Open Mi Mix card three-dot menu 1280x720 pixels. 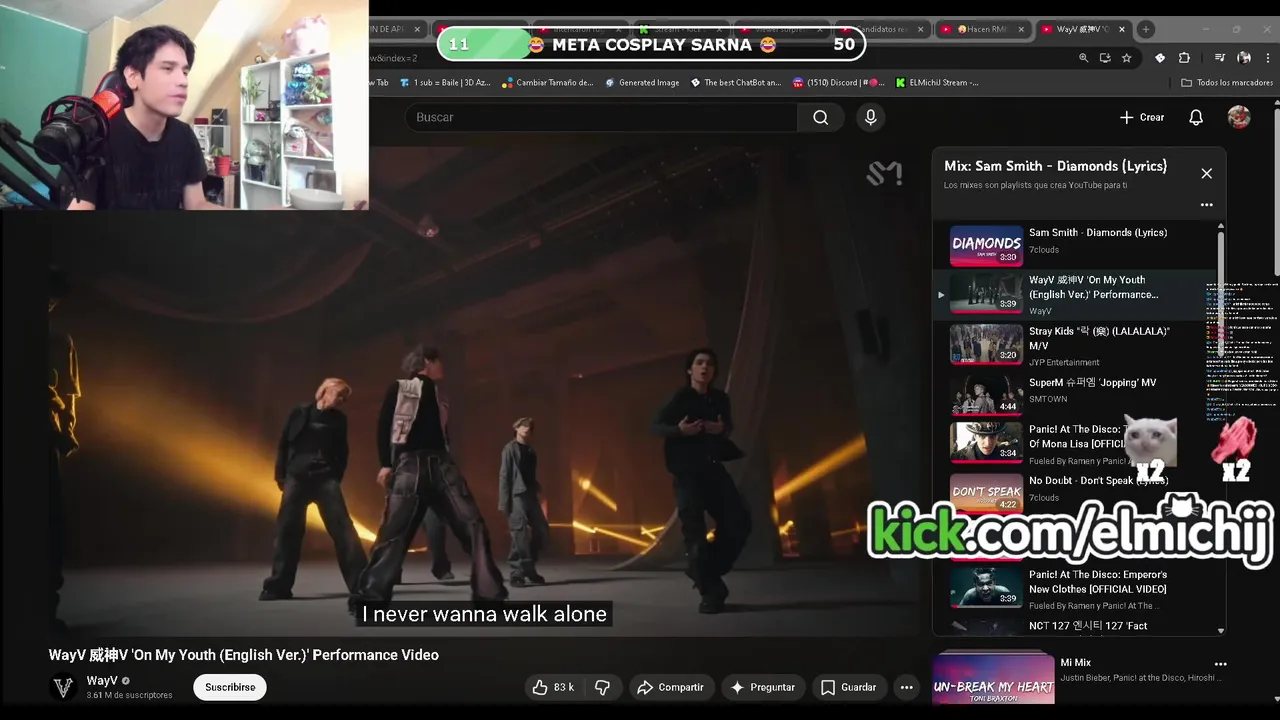click(x=1220, y=664)
